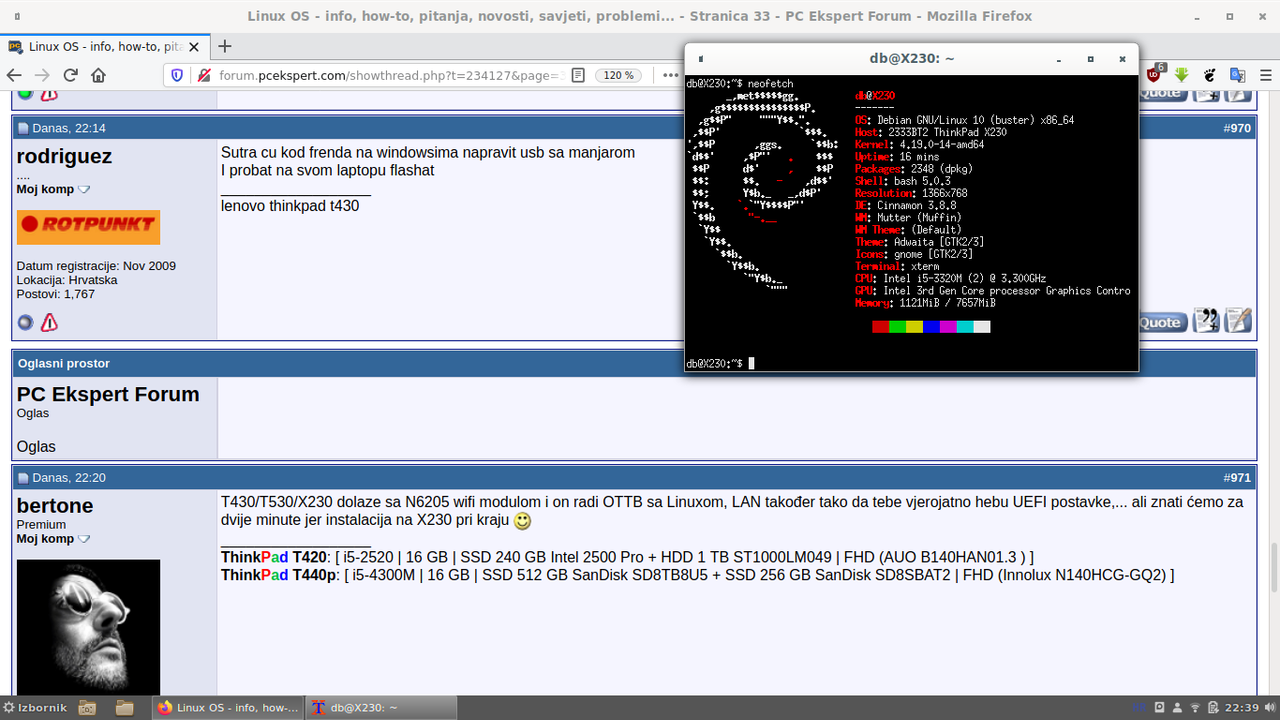Click the multi-quote icon on rodriguez's post
Screen dimensions: 1280x720
tap(1207, 320)
